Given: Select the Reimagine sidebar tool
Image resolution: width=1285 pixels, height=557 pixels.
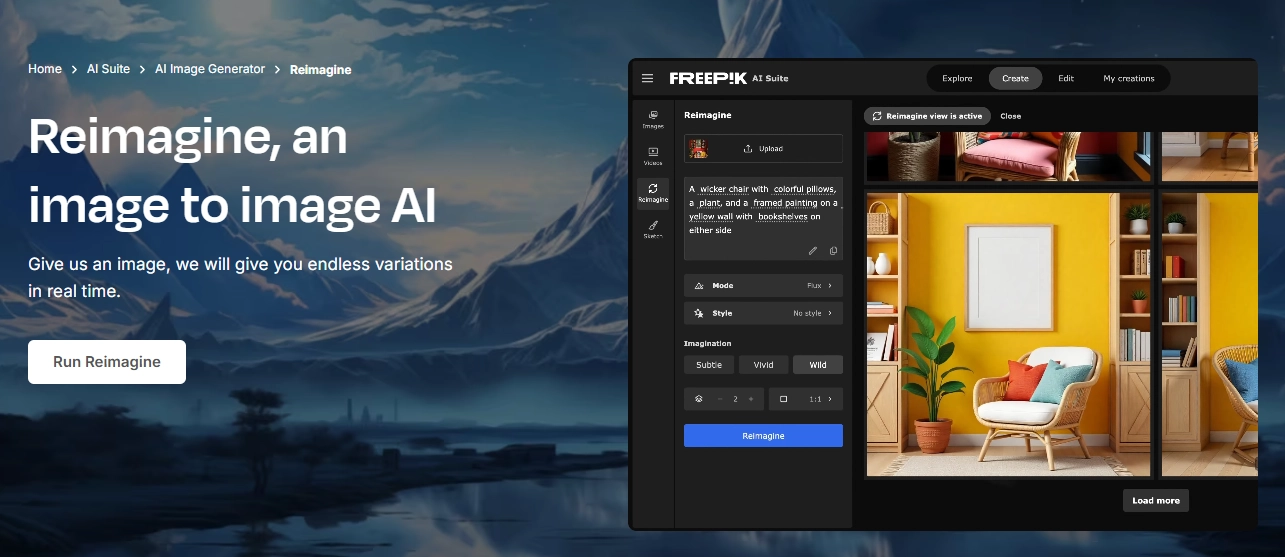Looking at the screenshot, I should tap(653, 192).
